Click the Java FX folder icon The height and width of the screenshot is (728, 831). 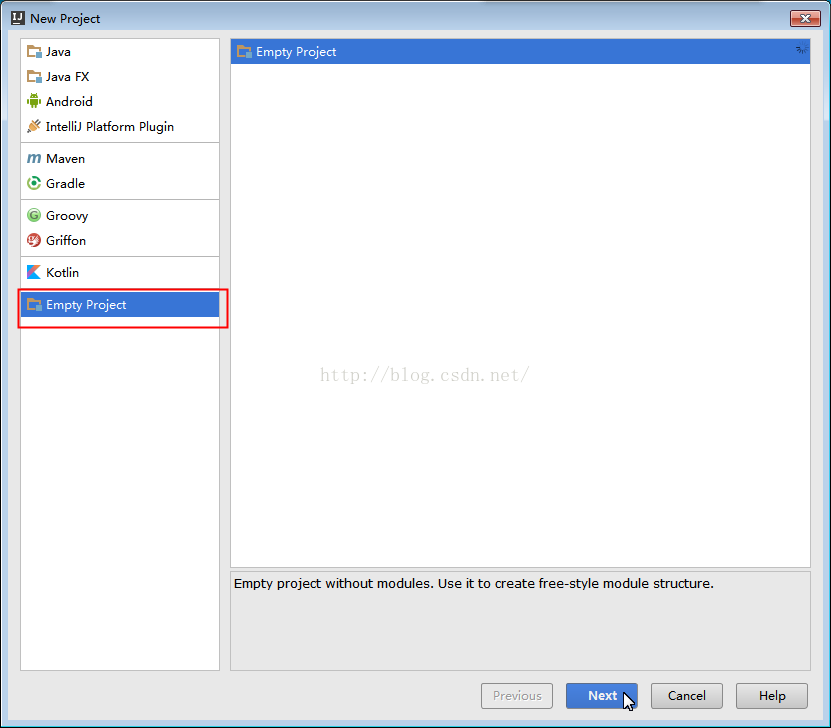[x=34, y=76]
